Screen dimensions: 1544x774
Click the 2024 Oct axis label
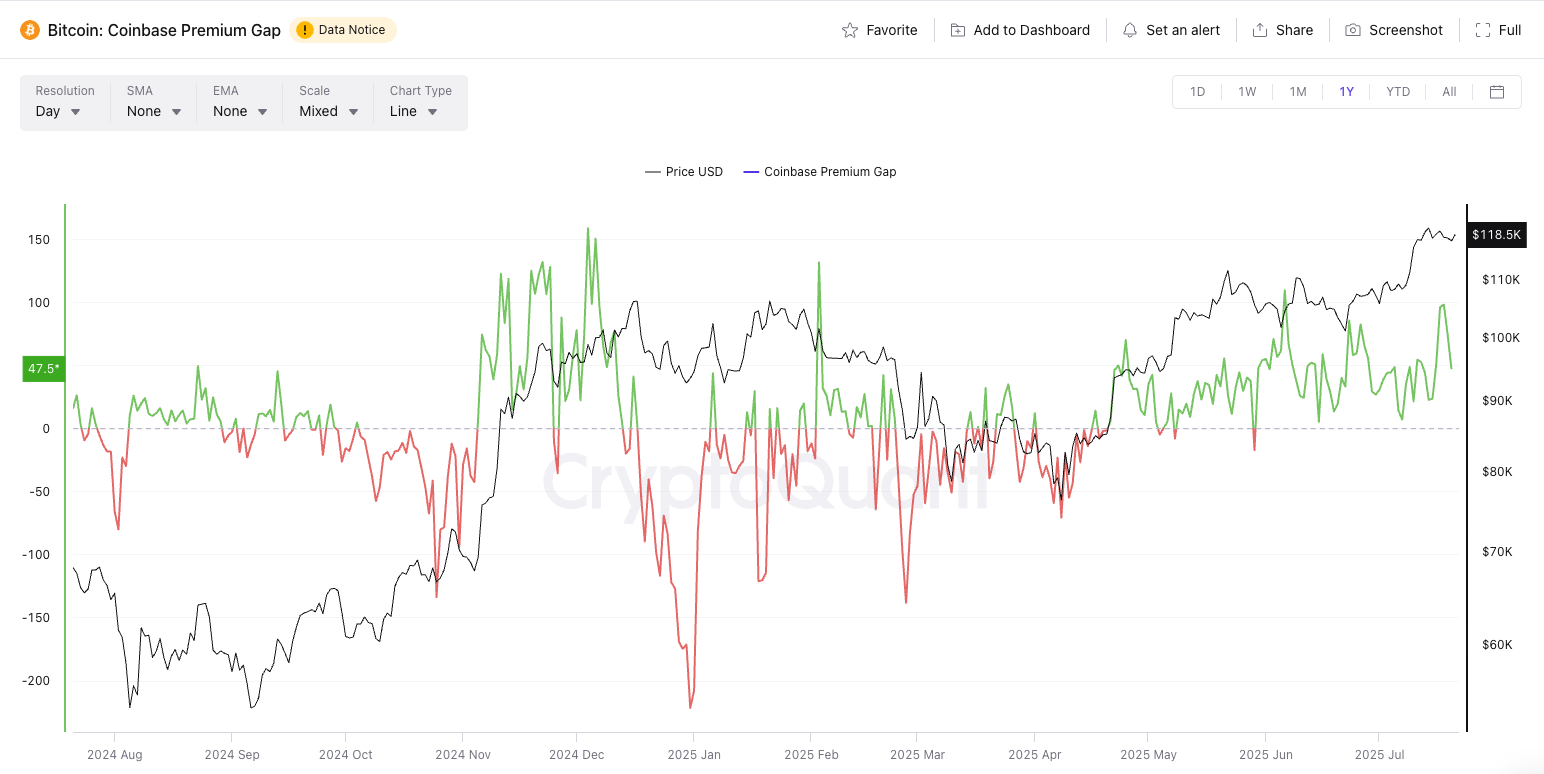tap(345, 755)
